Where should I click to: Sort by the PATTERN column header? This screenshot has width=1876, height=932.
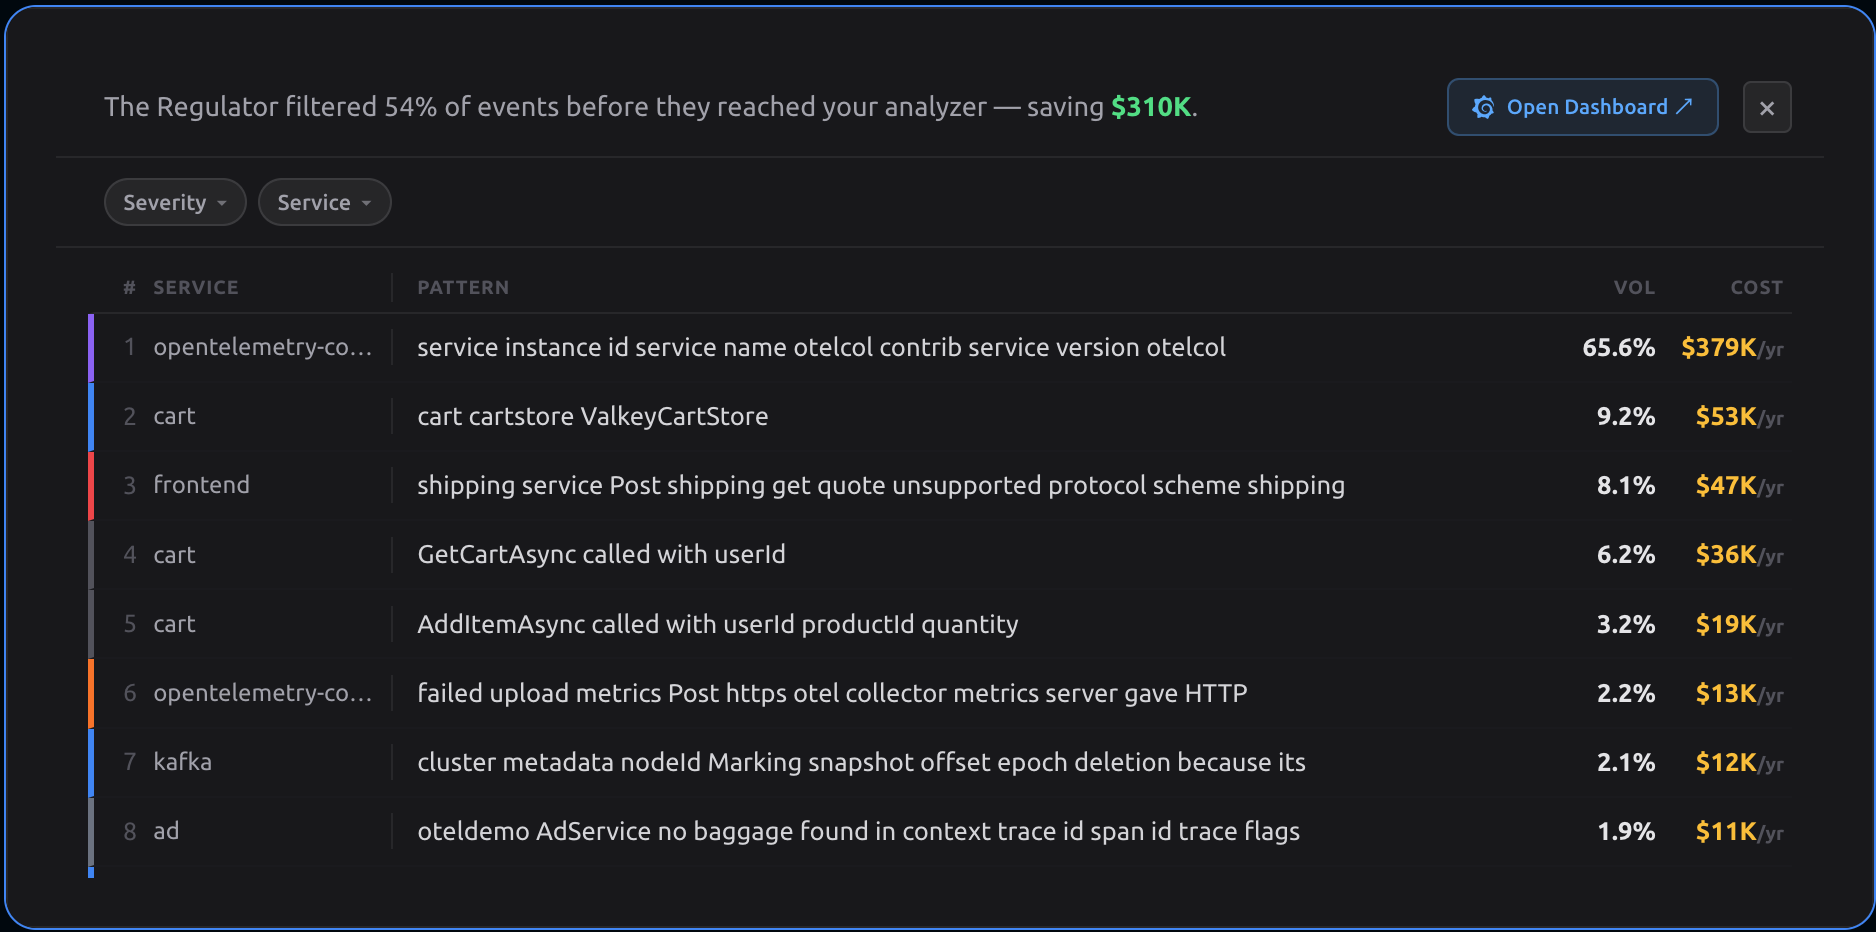click(463, 288)
